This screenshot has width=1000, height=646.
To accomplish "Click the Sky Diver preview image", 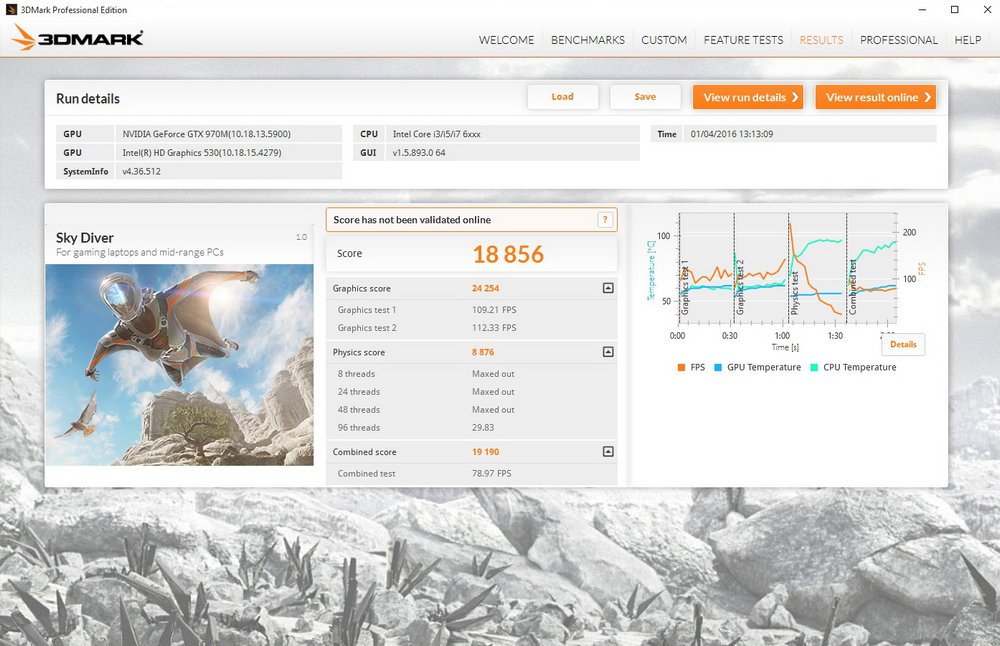I will click(x=179, y=364).
